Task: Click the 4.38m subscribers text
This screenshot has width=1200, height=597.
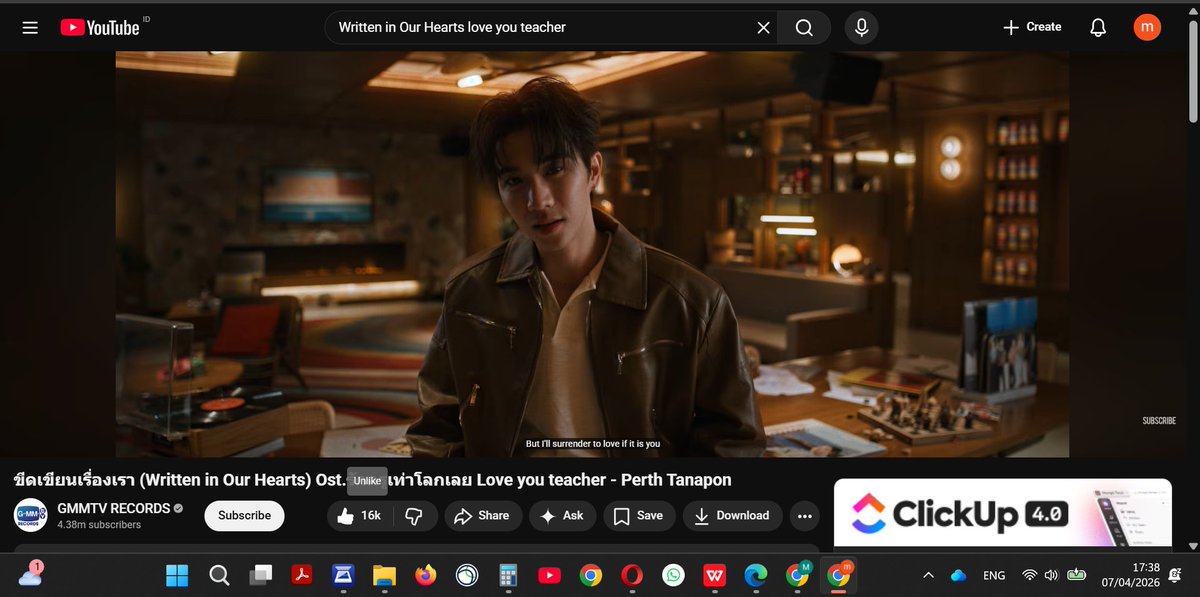Action: (99, 524)
